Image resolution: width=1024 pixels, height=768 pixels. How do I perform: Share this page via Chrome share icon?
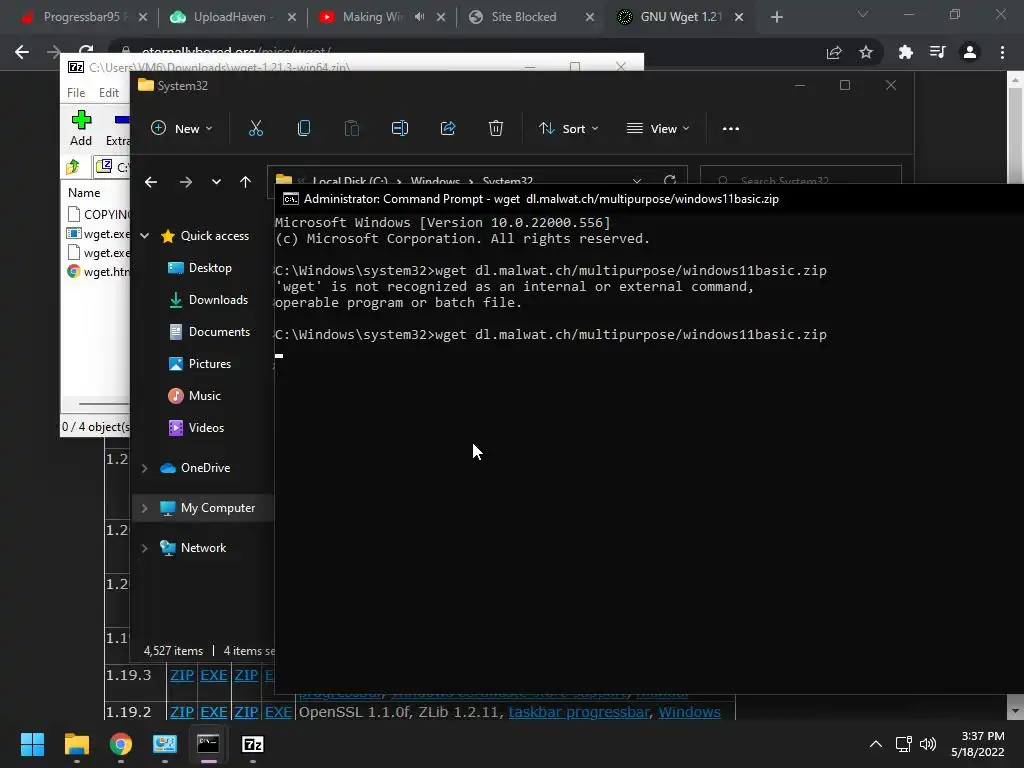click(834, 52)
